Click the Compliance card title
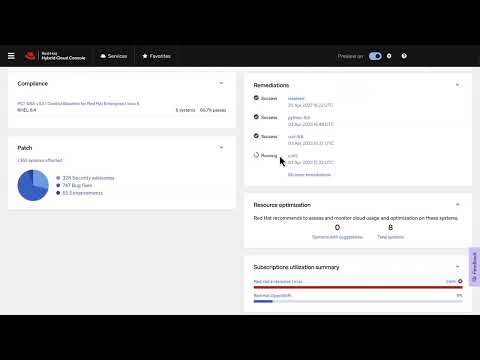 pyautogui.click(x=33, y=84)
